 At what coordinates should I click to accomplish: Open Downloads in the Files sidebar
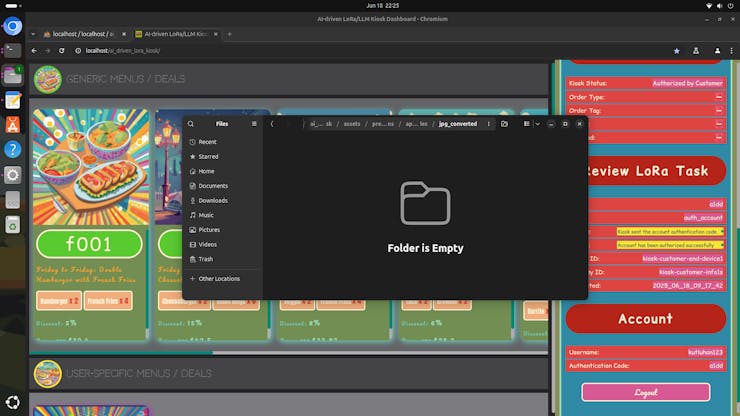click(x=212, y=200)
